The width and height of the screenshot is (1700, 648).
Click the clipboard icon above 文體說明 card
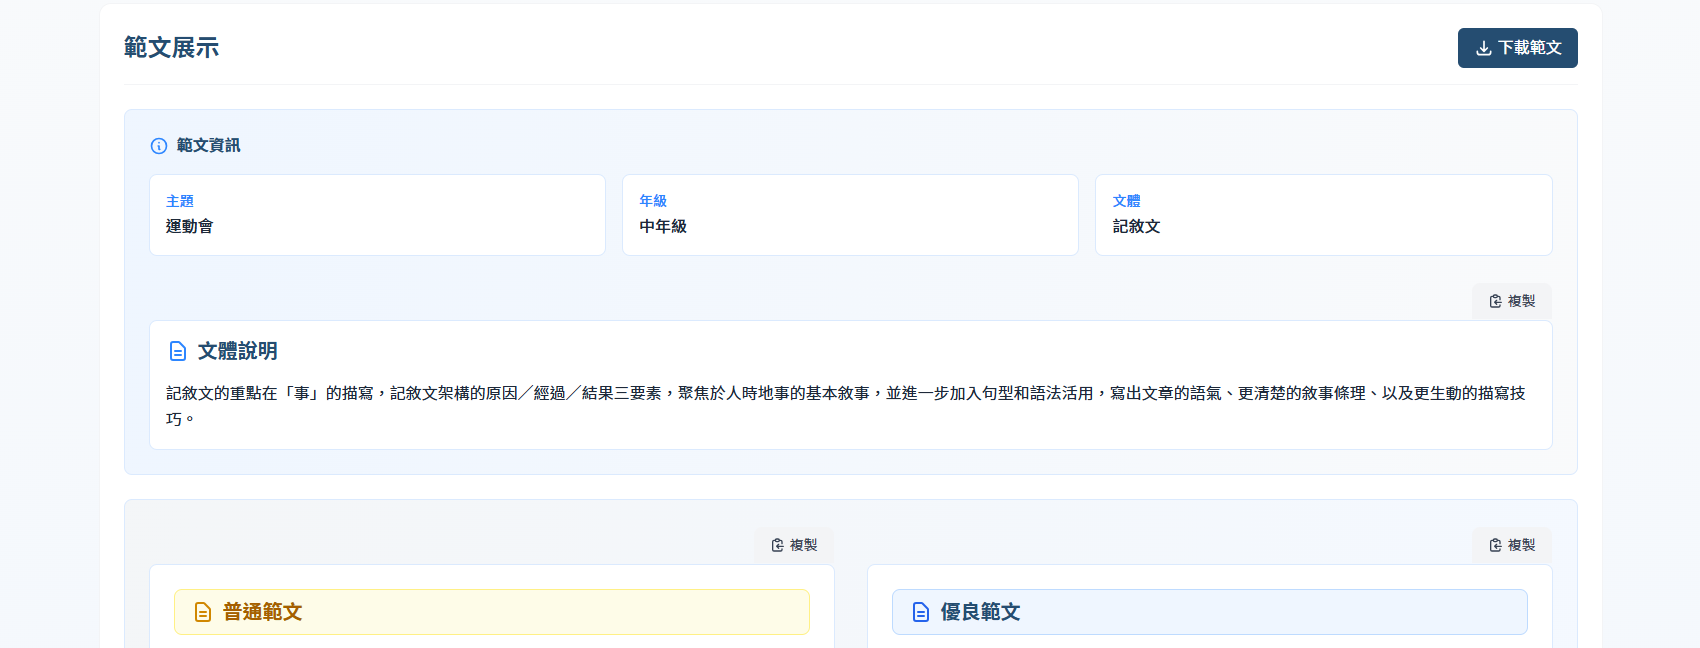[1495, 301]
